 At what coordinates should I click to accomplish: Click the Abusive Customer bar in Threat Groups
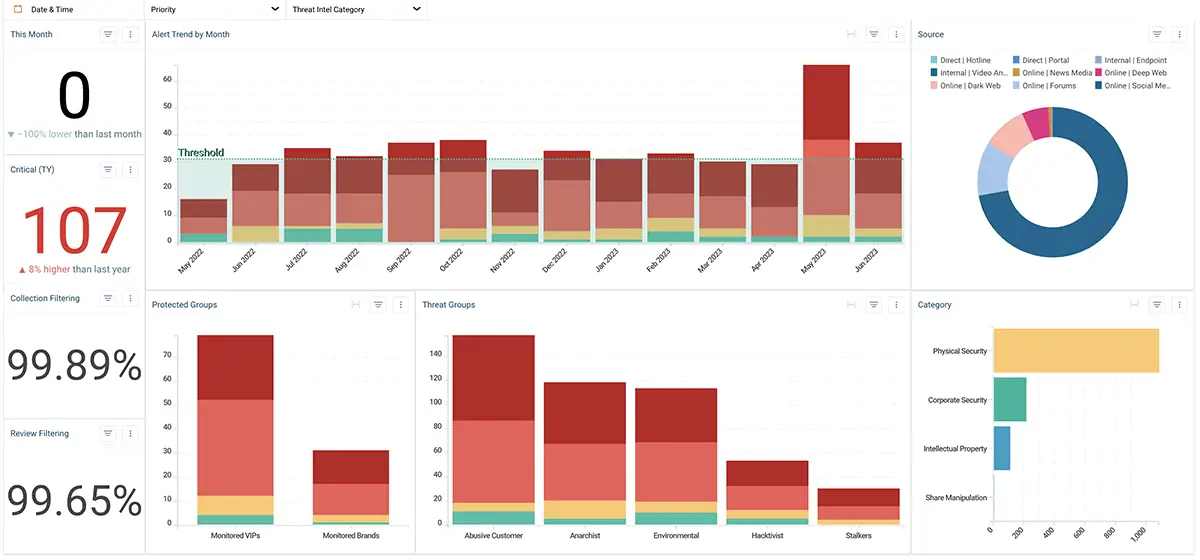[x=494, y=430]
